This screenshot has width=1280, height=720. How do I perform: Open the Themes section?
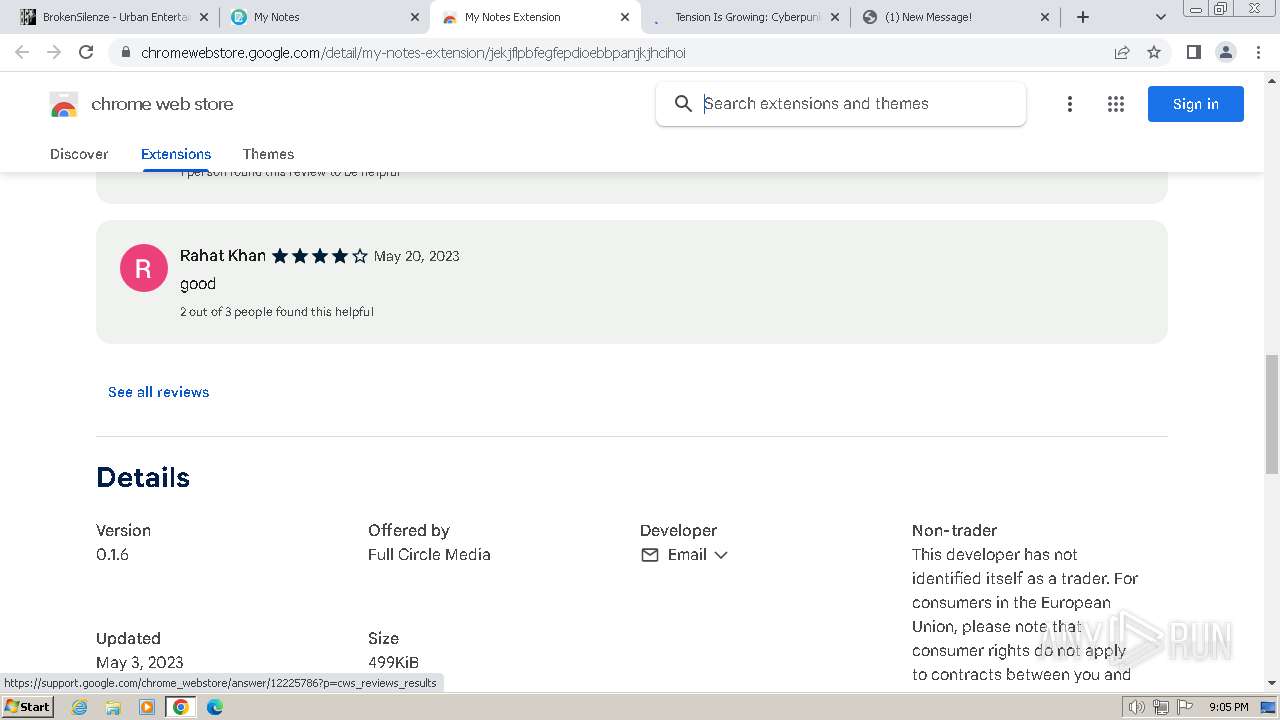pos(268,154)
